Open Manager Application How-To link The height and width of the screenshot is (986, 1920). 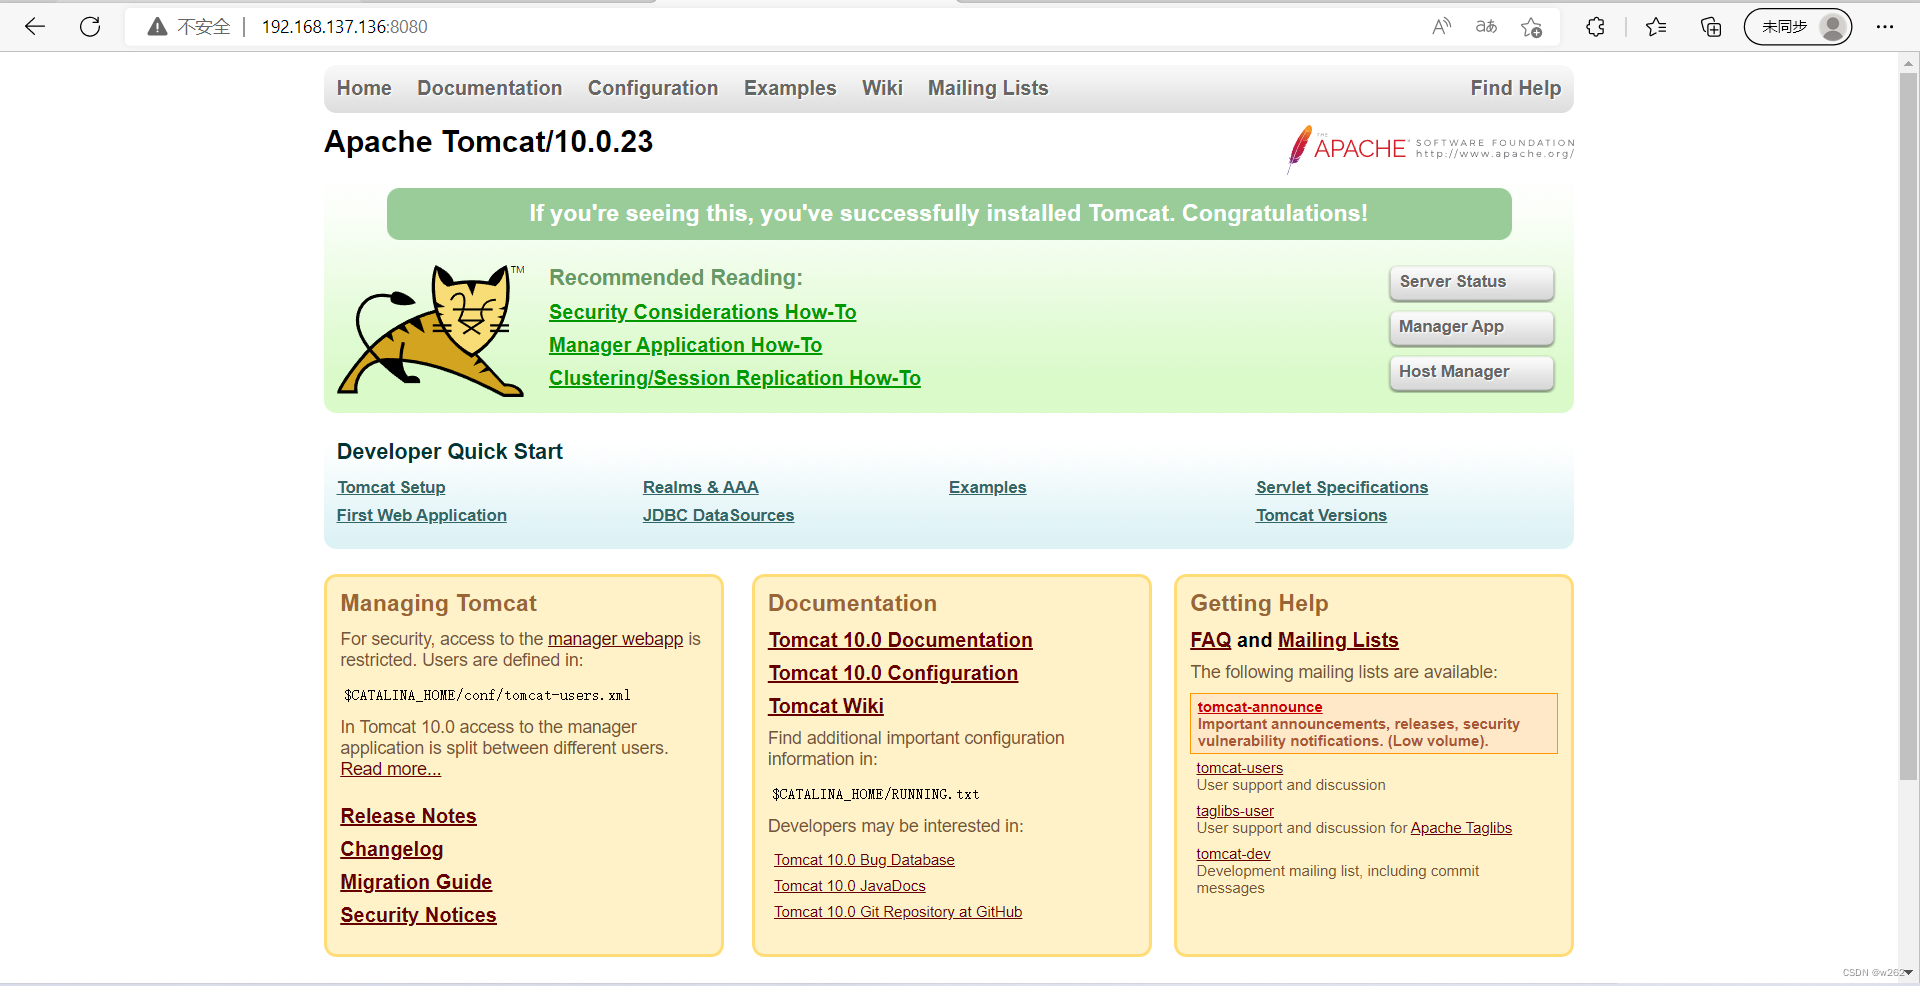685,345
